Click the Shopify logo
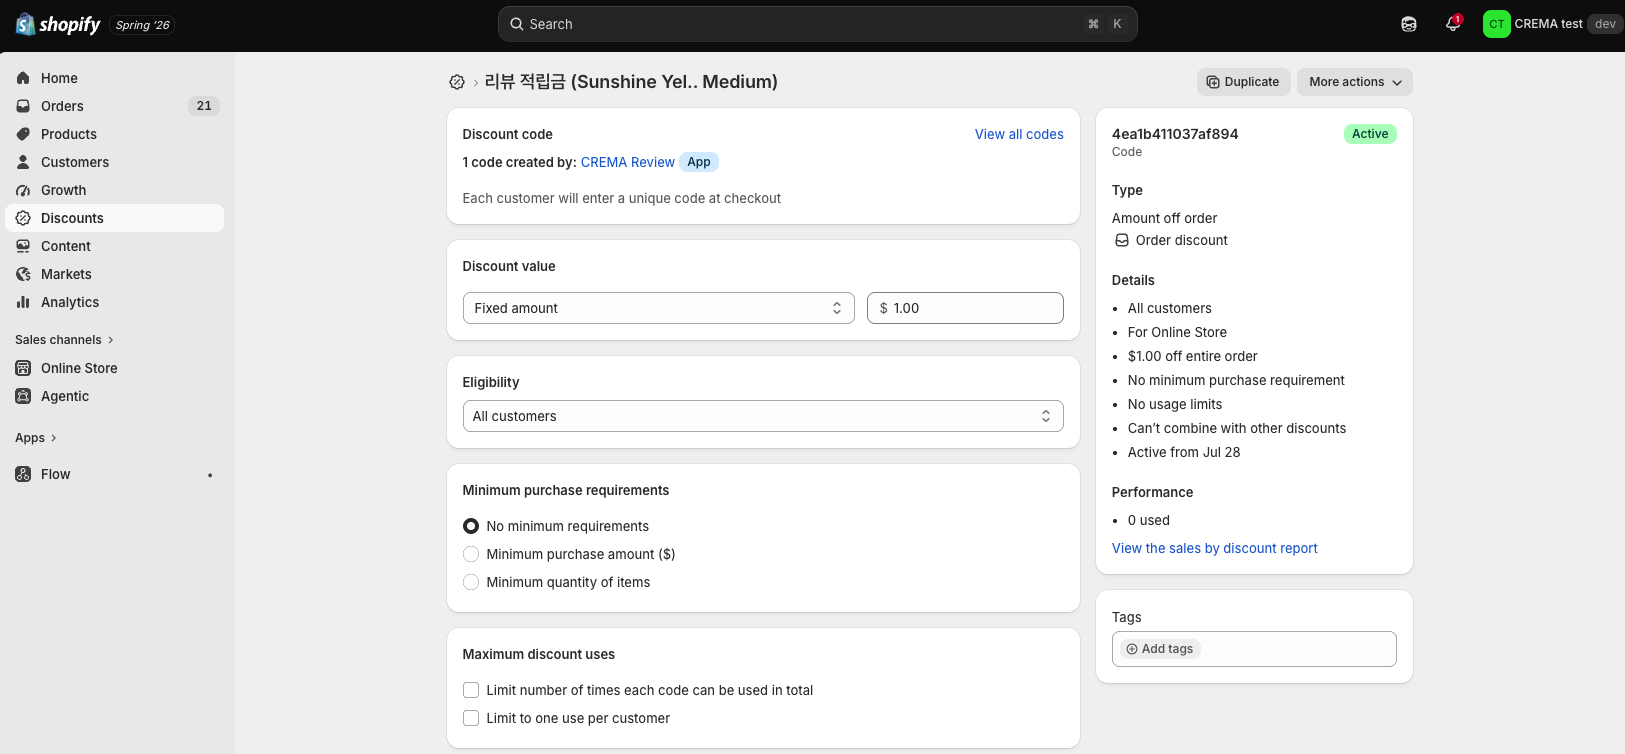This screenshot has height=754, width=1625. click(58, 24)
